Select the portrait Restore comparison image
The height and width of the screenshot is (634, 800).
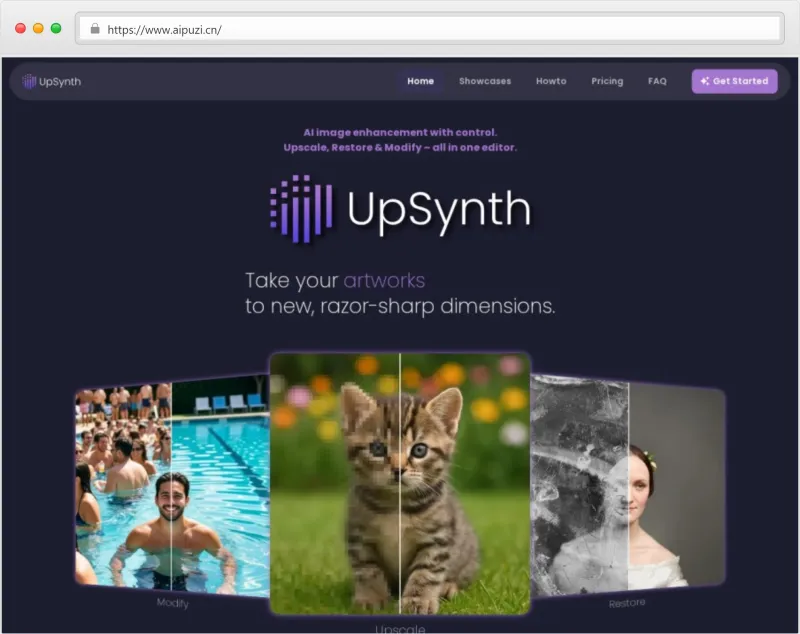628,486
